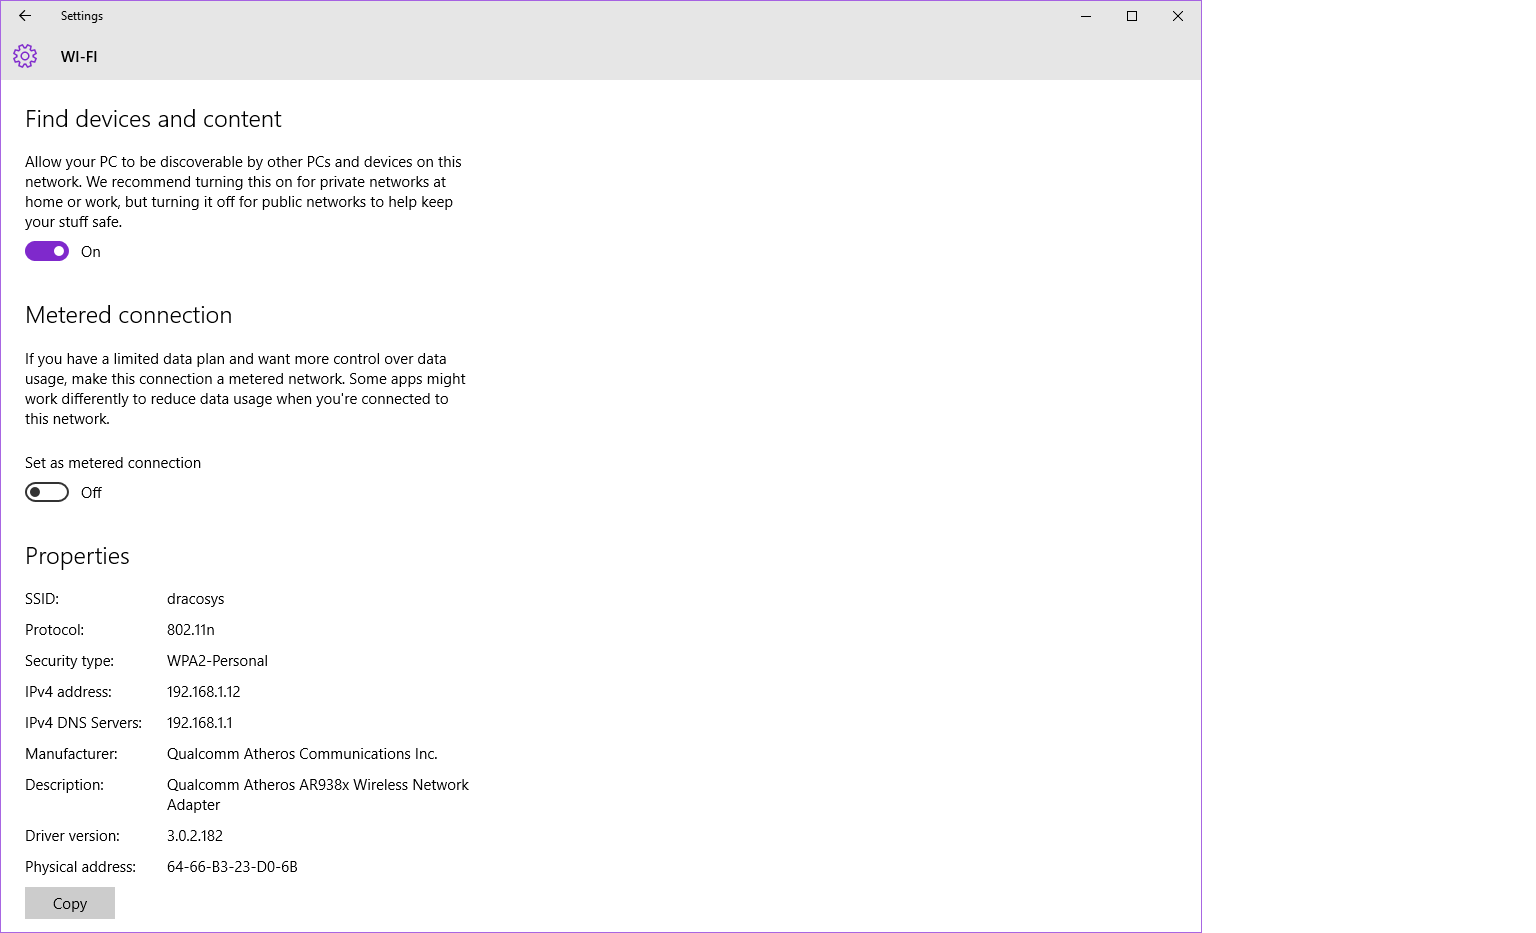
Task: Maximize the Settings window
Action: (1132, 16)
